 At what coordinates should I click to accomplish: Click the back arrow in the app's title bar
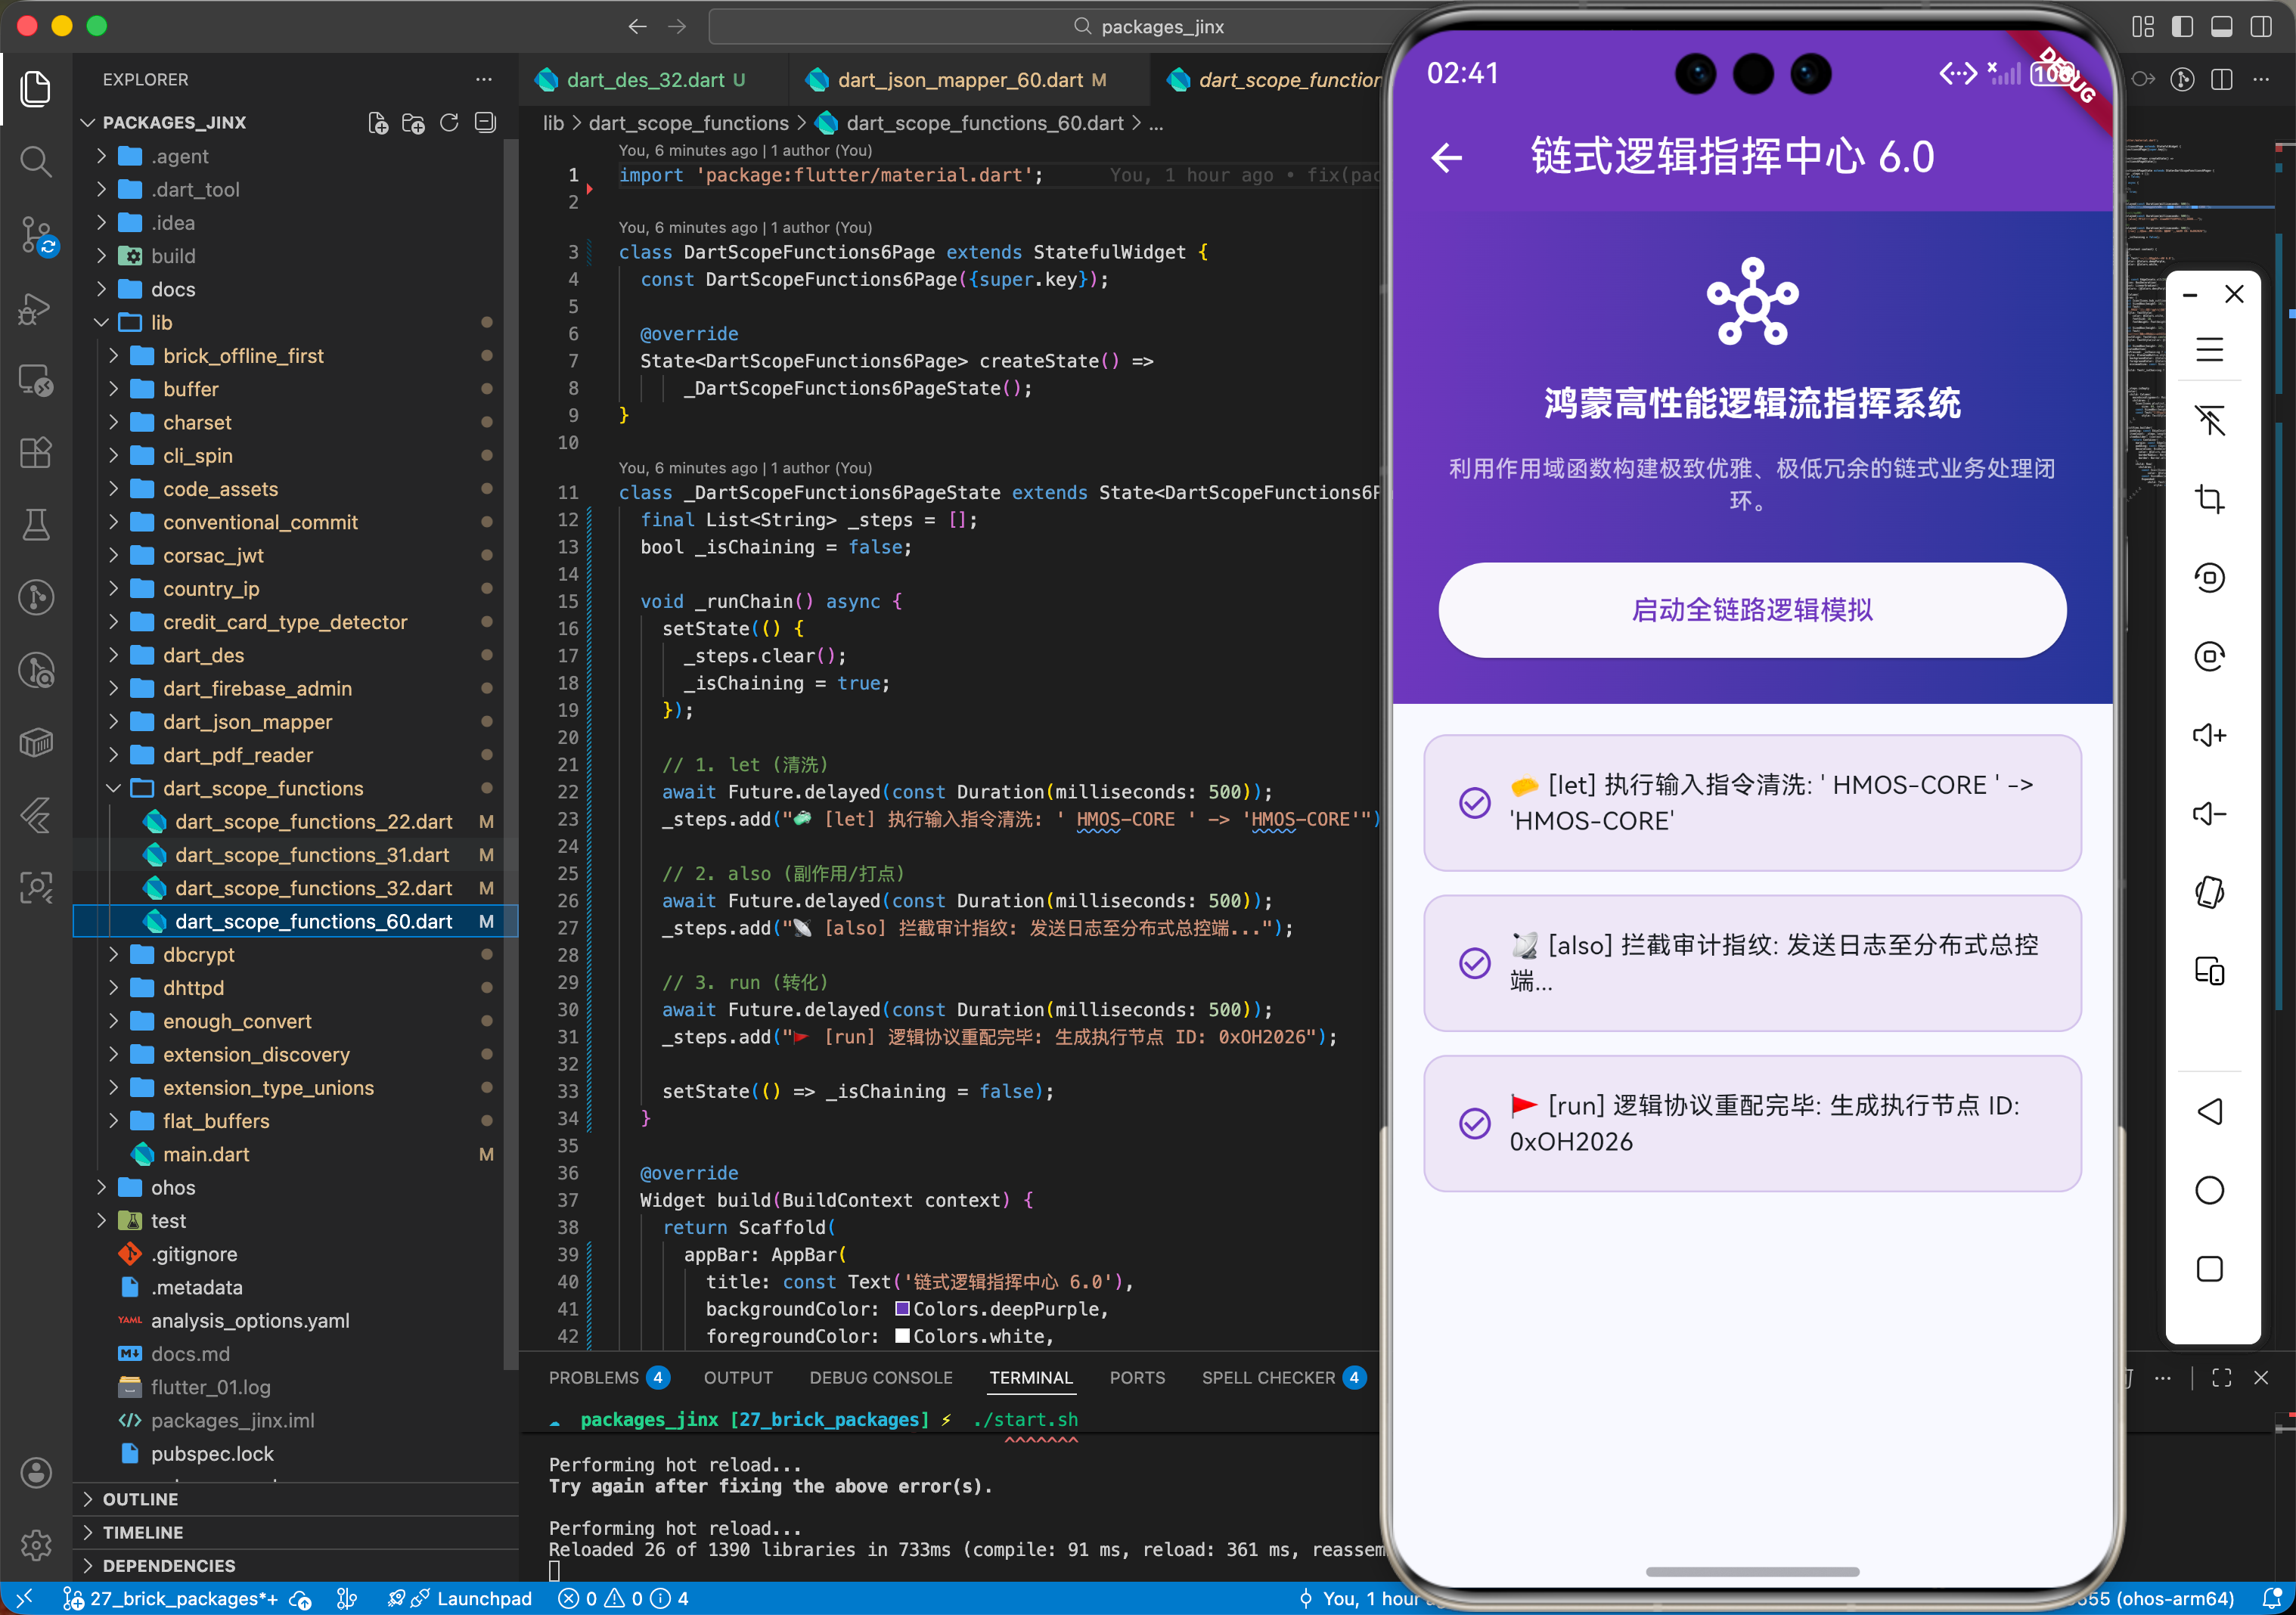point(1446,158)
